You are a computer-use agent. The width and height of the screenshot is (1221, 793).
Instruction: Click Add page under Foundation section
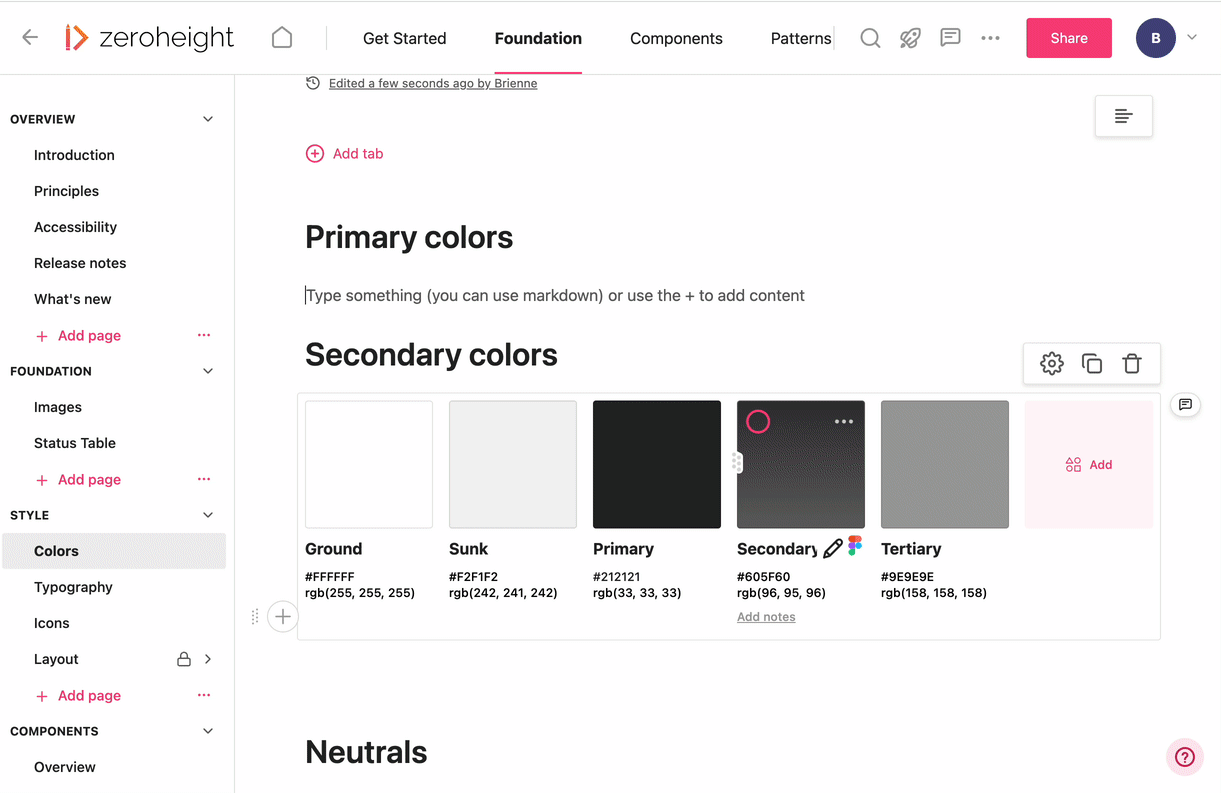pos(78,479)
